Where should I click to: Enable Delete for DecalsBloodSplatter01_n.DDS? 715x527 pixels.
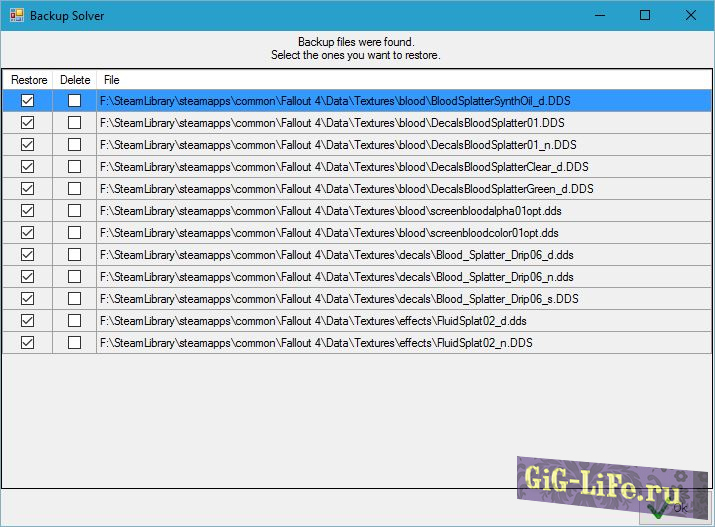[x=74, y=144]
